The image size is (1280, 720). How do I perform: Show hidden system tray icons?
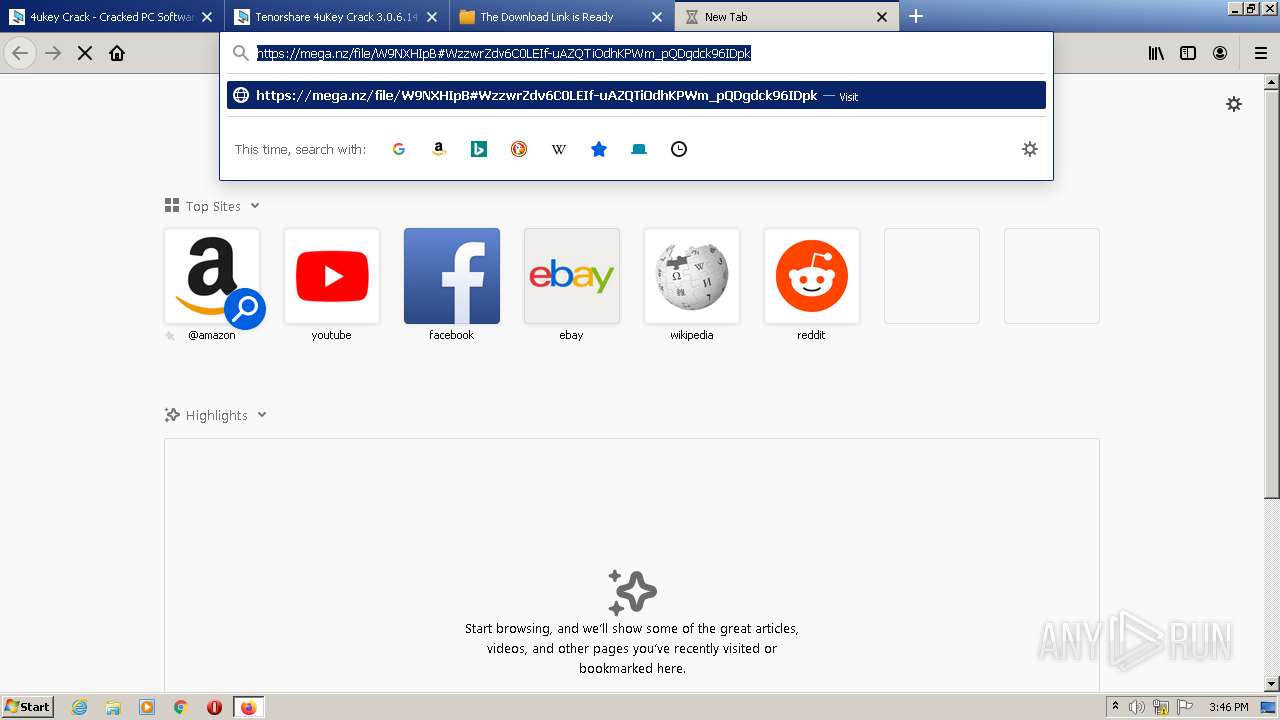[x=1116, y=707]
